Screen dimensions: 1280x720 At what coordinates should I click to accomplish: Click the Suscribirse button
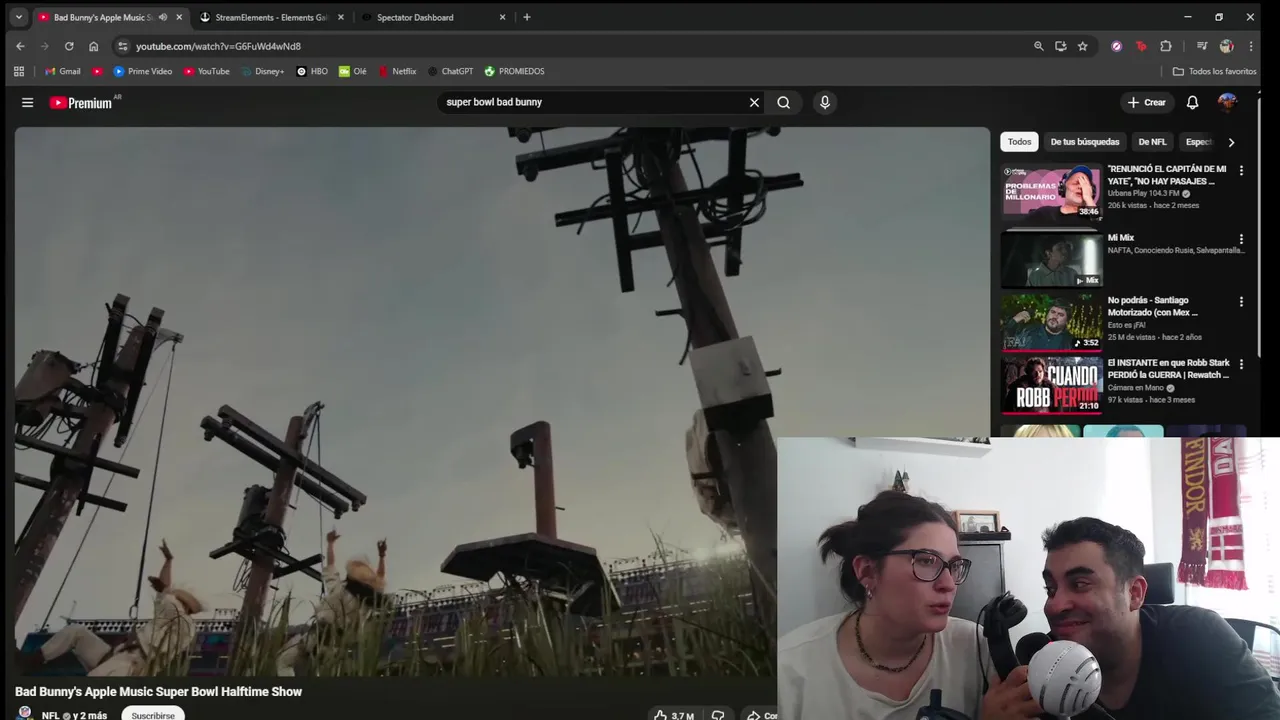(x=153, y=714)
